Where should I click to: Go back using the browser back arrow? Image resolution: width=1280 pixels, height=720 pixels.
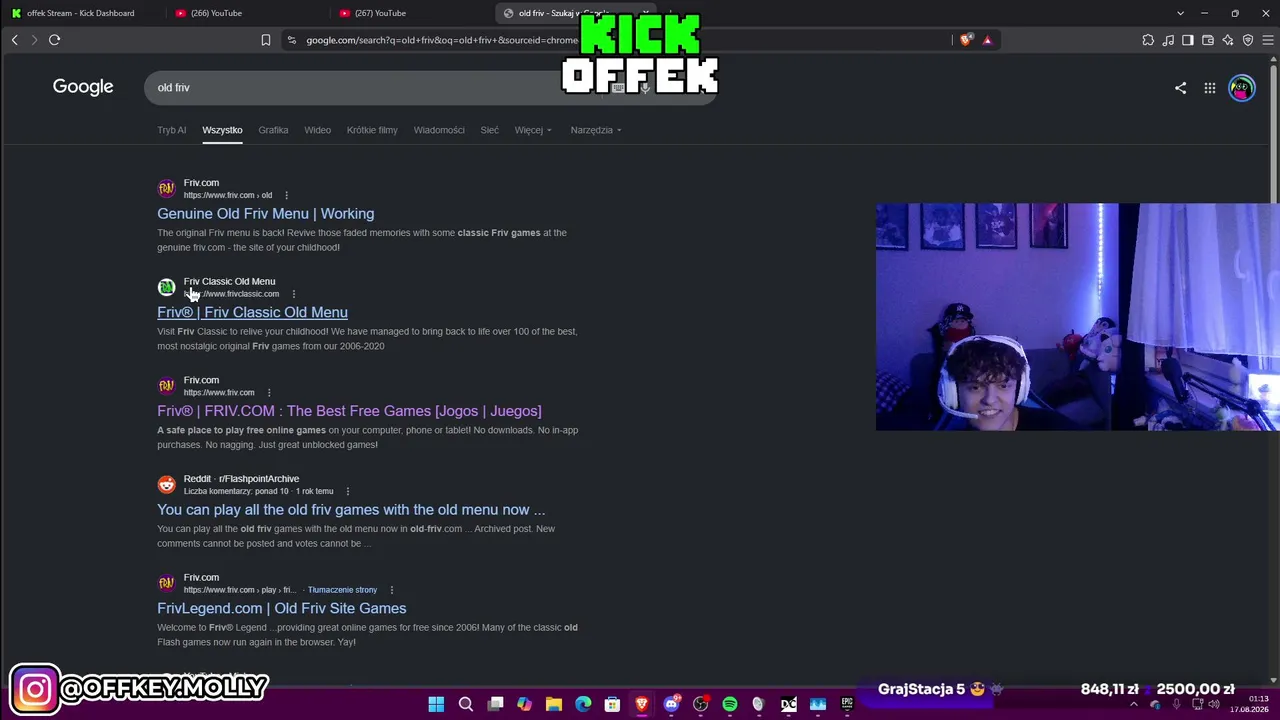(x=15, y=40)
